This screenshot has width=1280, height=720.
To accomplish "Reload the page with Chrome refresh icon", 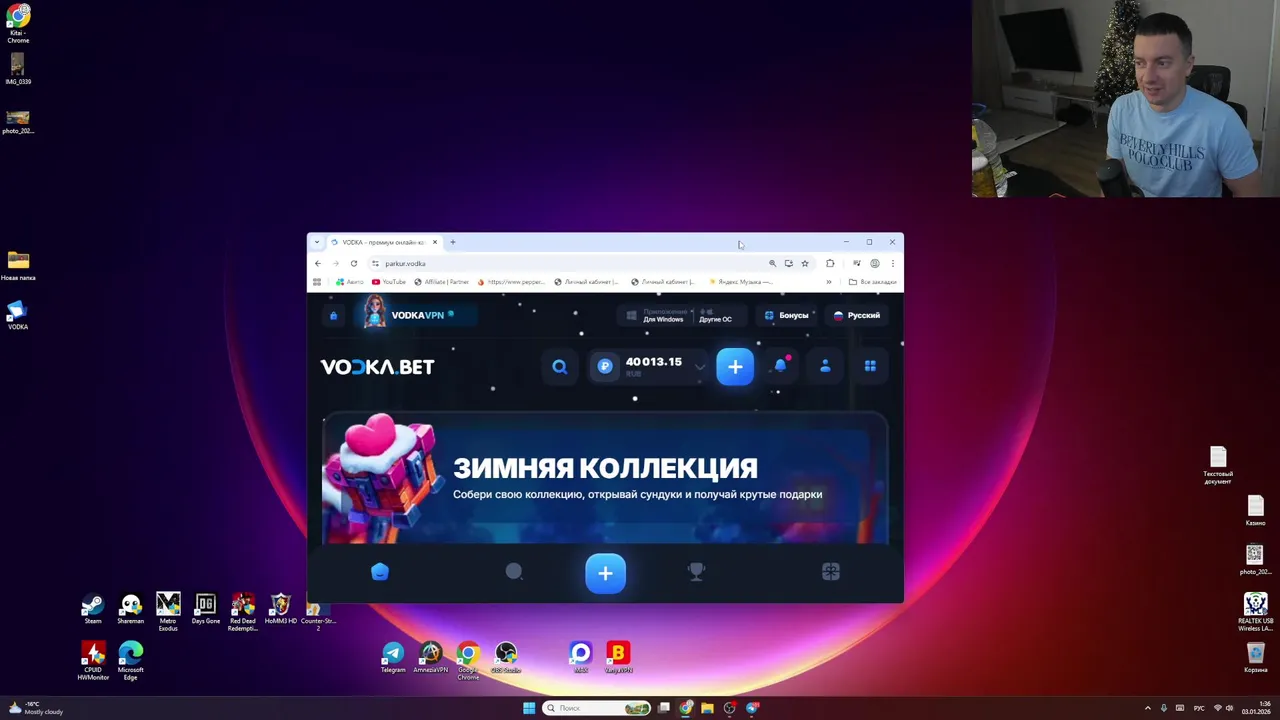I will [x=354, y=263].
